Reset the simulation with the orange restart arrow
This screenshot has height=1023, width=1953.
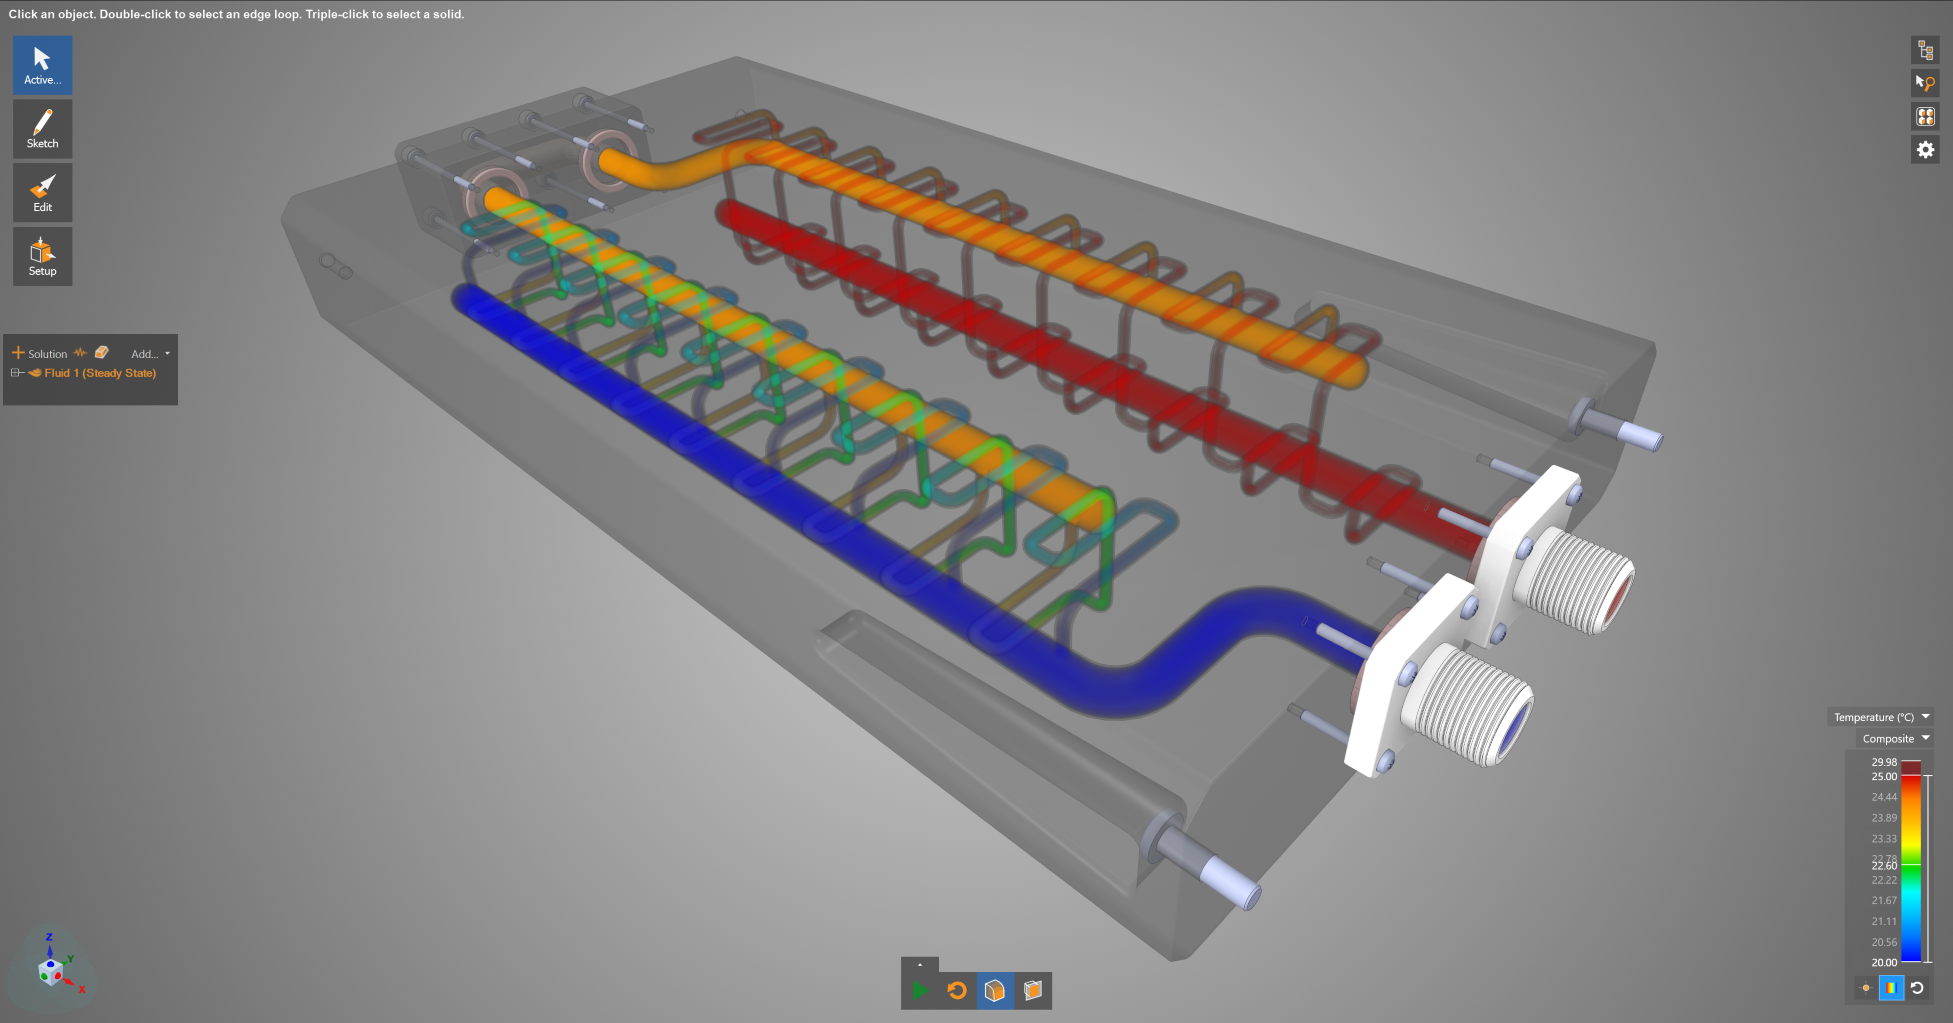(957, 991)
